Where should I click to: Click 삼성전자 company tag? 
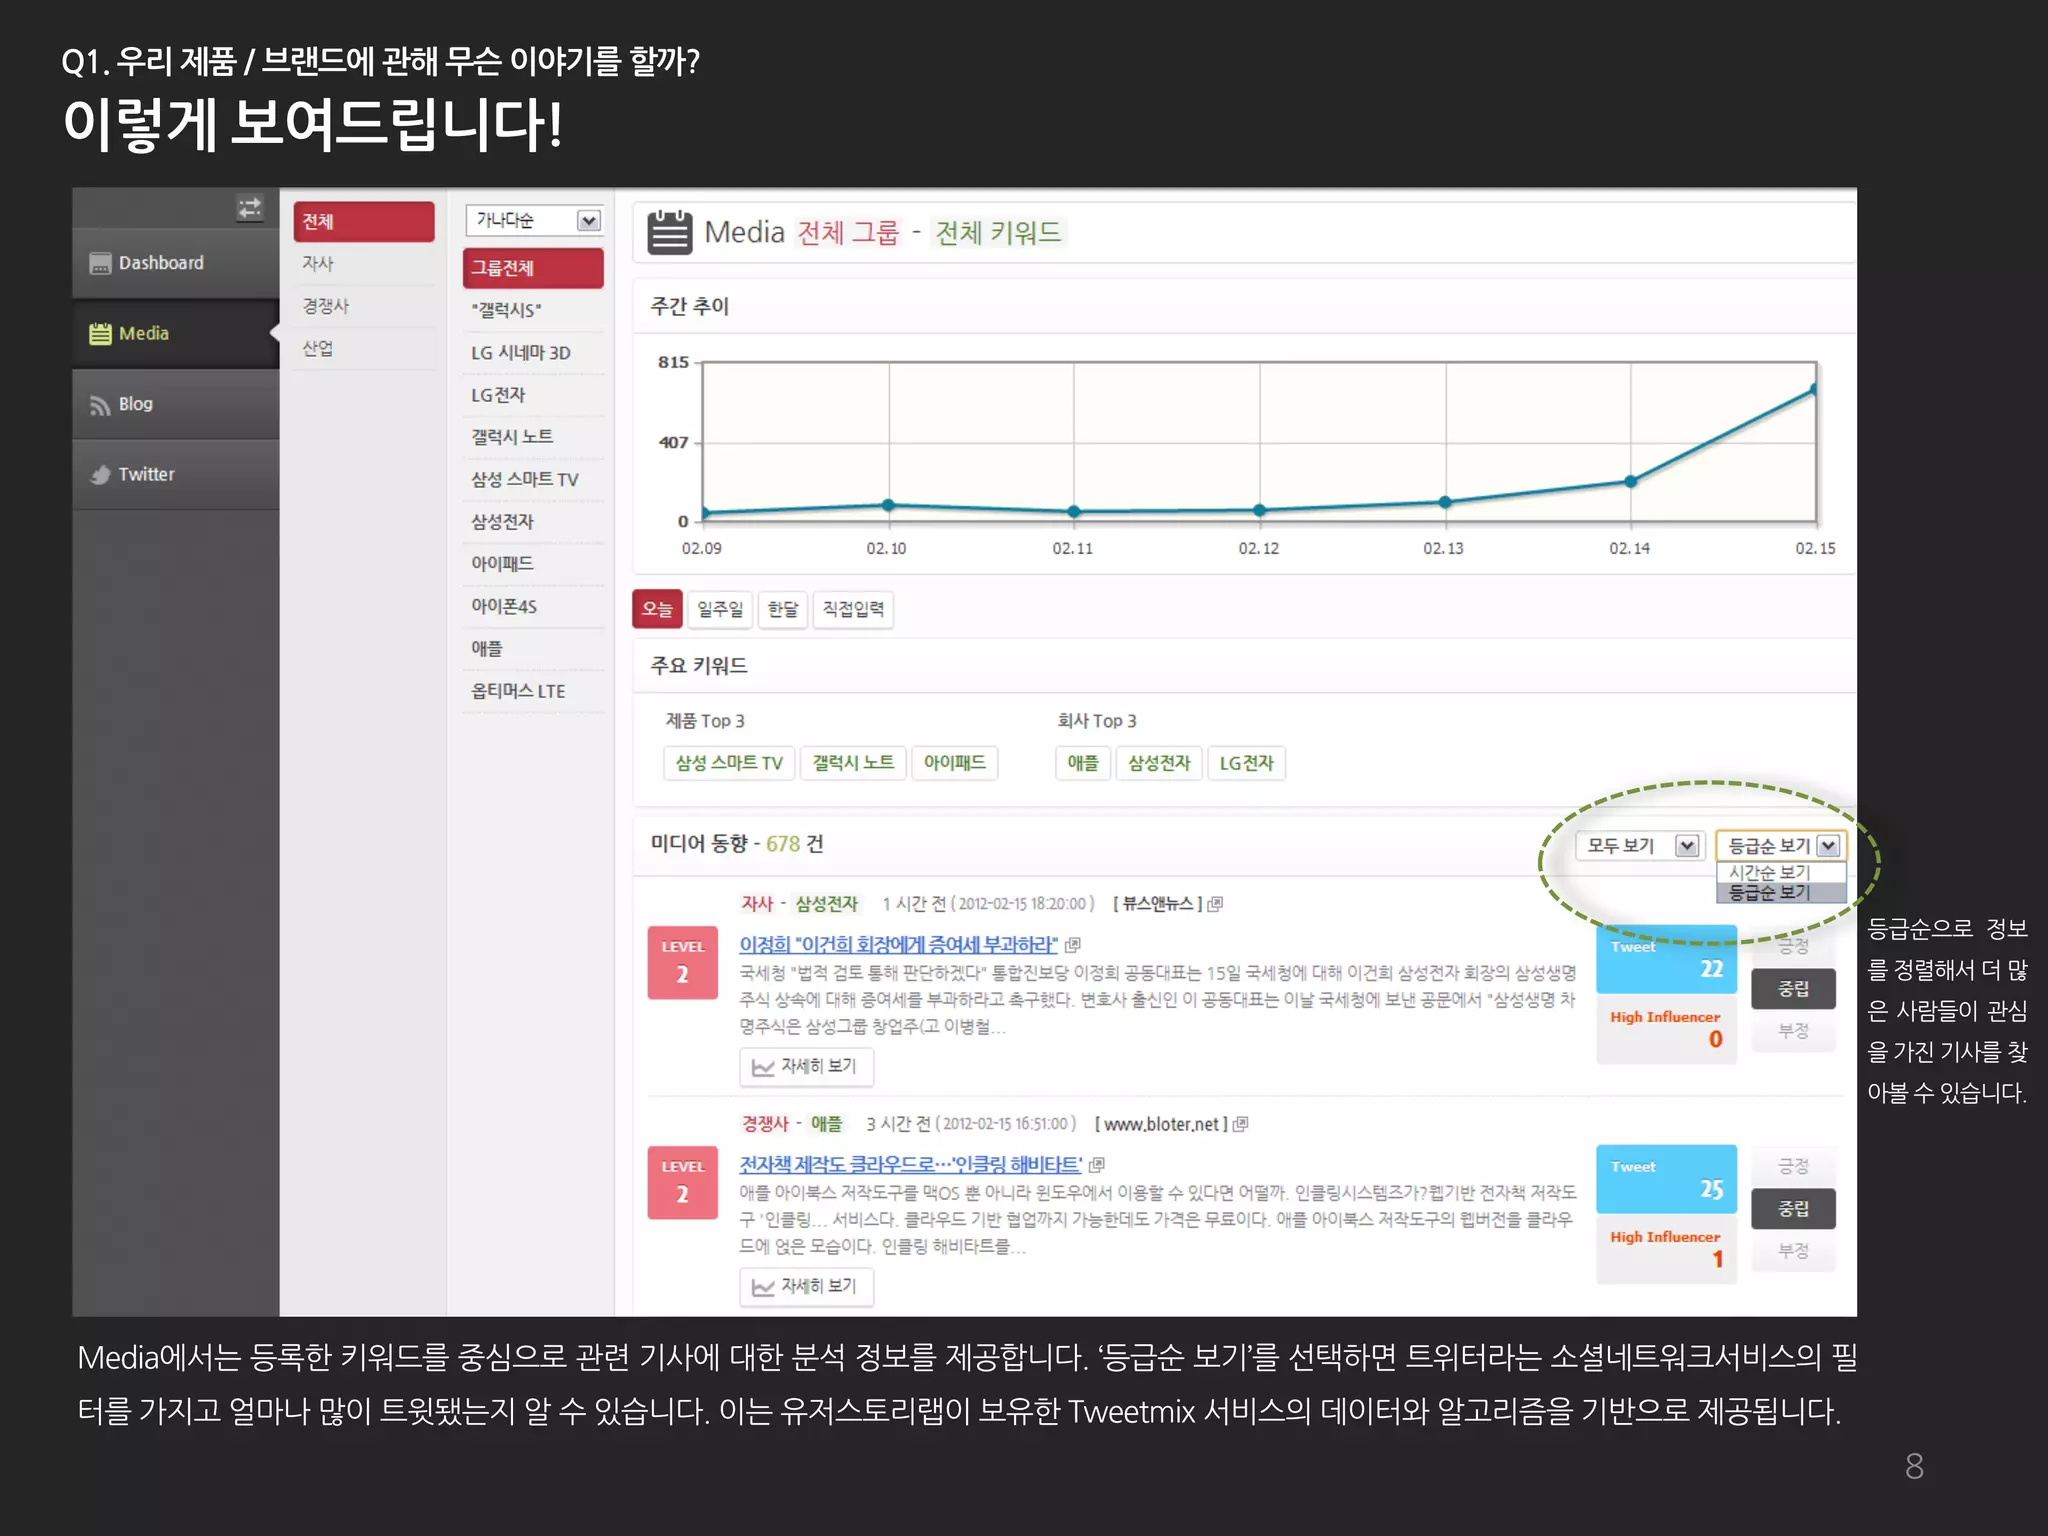1159,763
